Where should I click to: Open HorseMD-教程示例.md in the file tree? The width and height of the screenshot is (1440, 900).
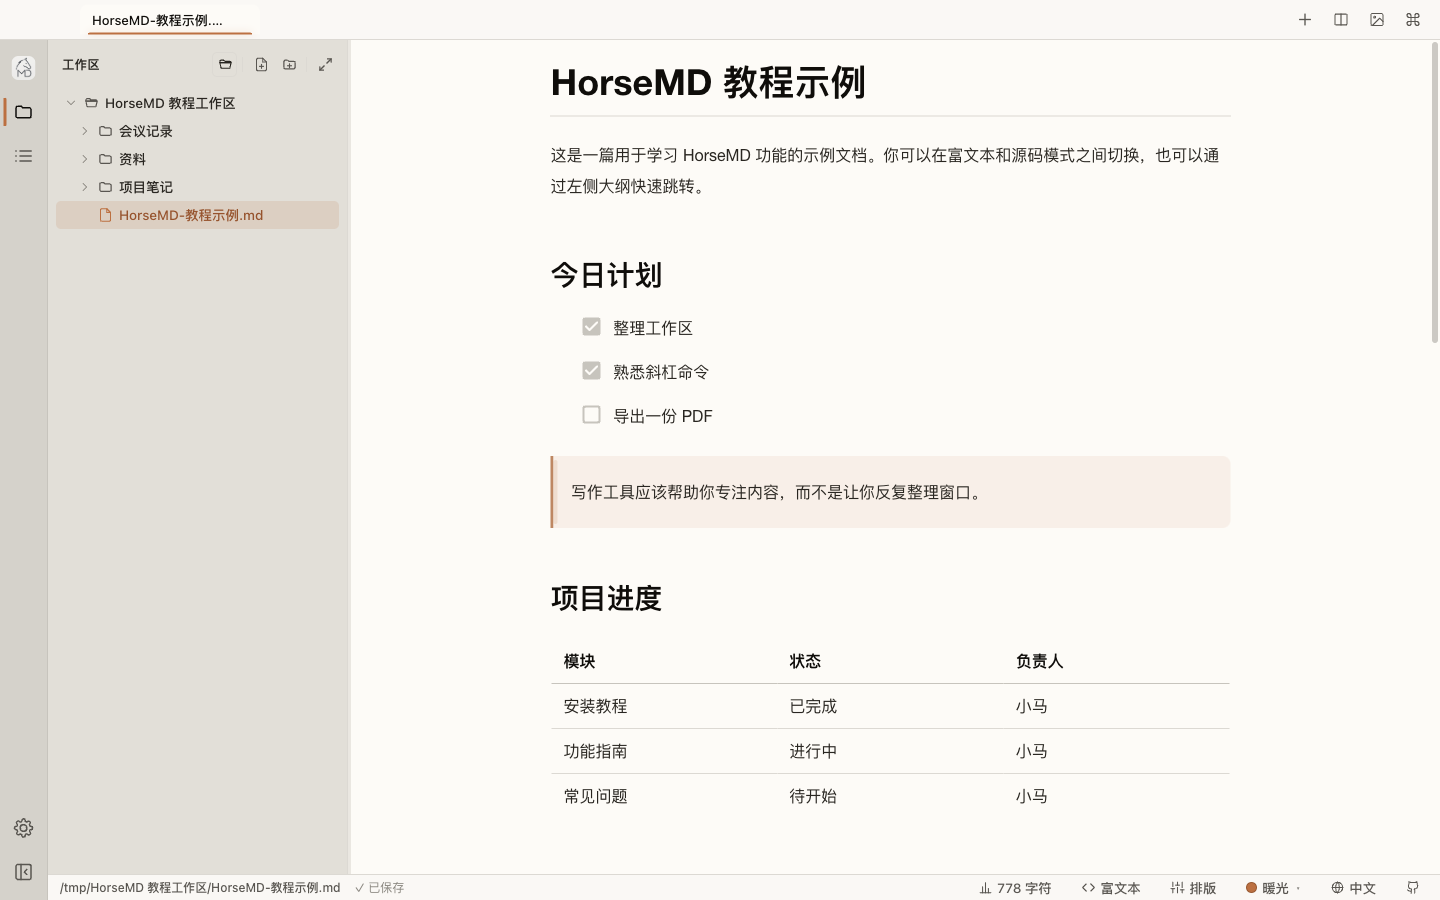click(x=197, y=215)
